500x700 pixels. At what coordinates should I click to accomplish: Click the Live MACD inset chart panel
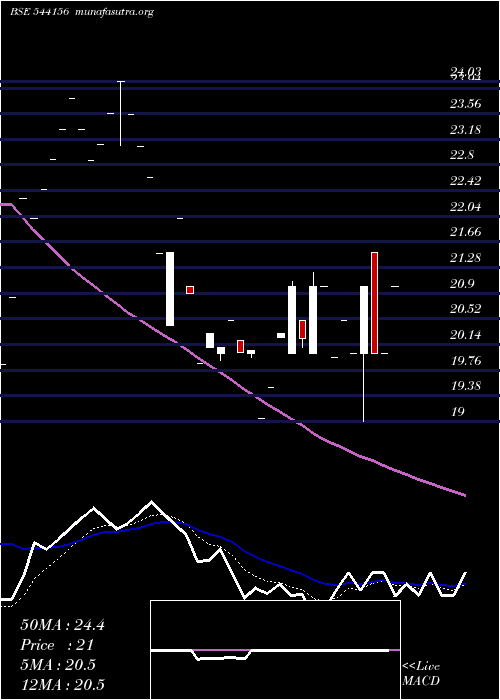point(275,650)
